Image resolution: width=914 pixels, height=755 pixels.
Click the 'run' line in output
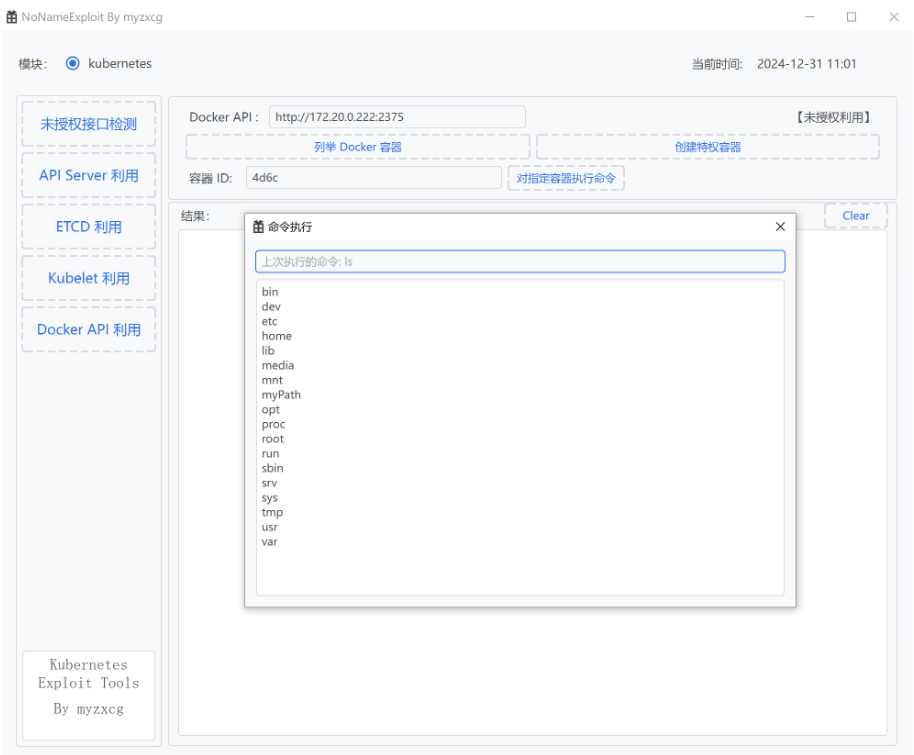270,453
